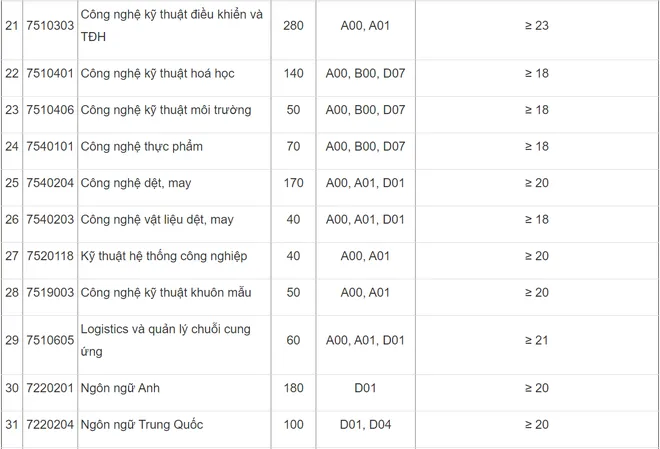Screen dimensions: 660x449
Task: Select major code 7510303 cell
Action: click(x=50, y=26)
